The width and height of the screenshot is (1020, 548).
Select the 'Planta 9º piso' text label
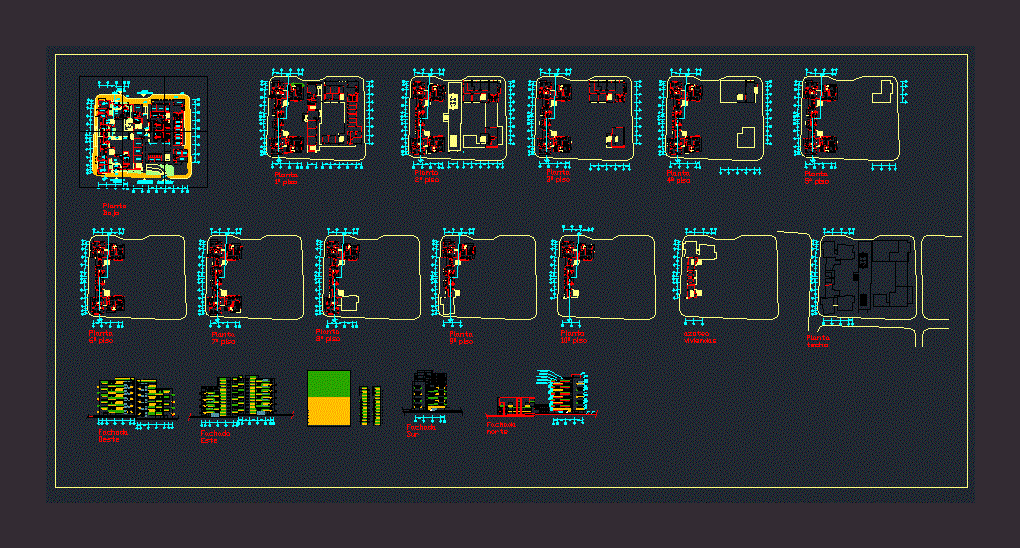click(458, 337)
